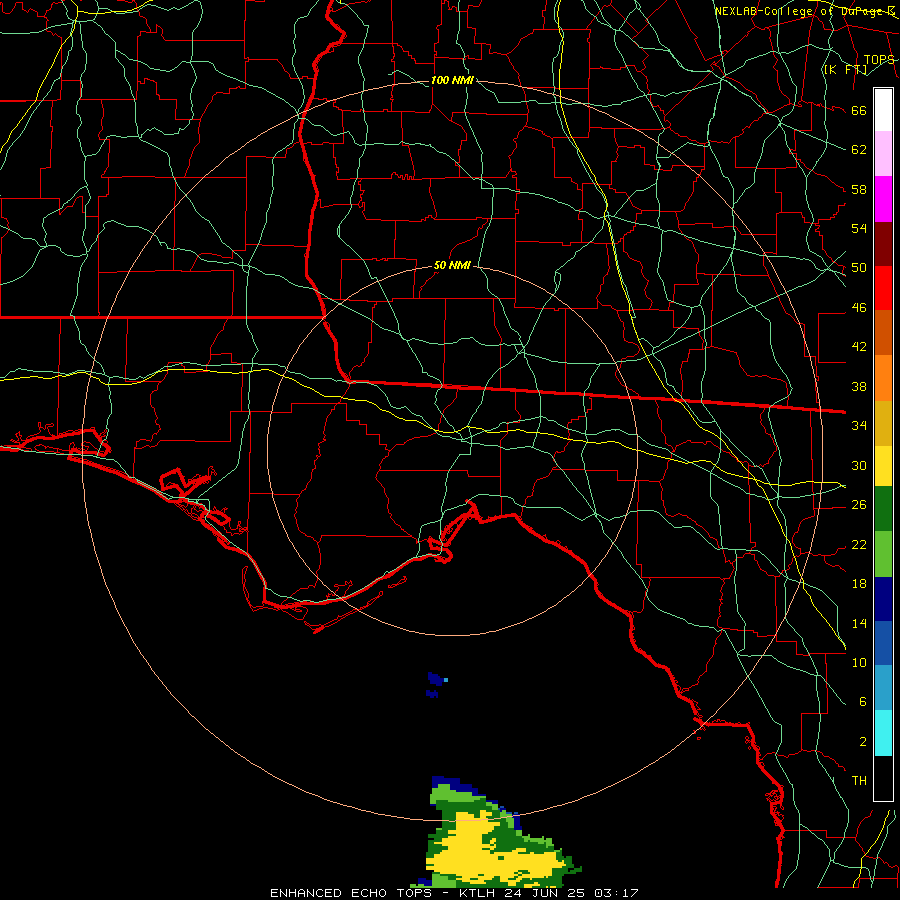The width and height of the screenshot is (900, 900).
Task: Click the legend value "10"
Action: 859,662
